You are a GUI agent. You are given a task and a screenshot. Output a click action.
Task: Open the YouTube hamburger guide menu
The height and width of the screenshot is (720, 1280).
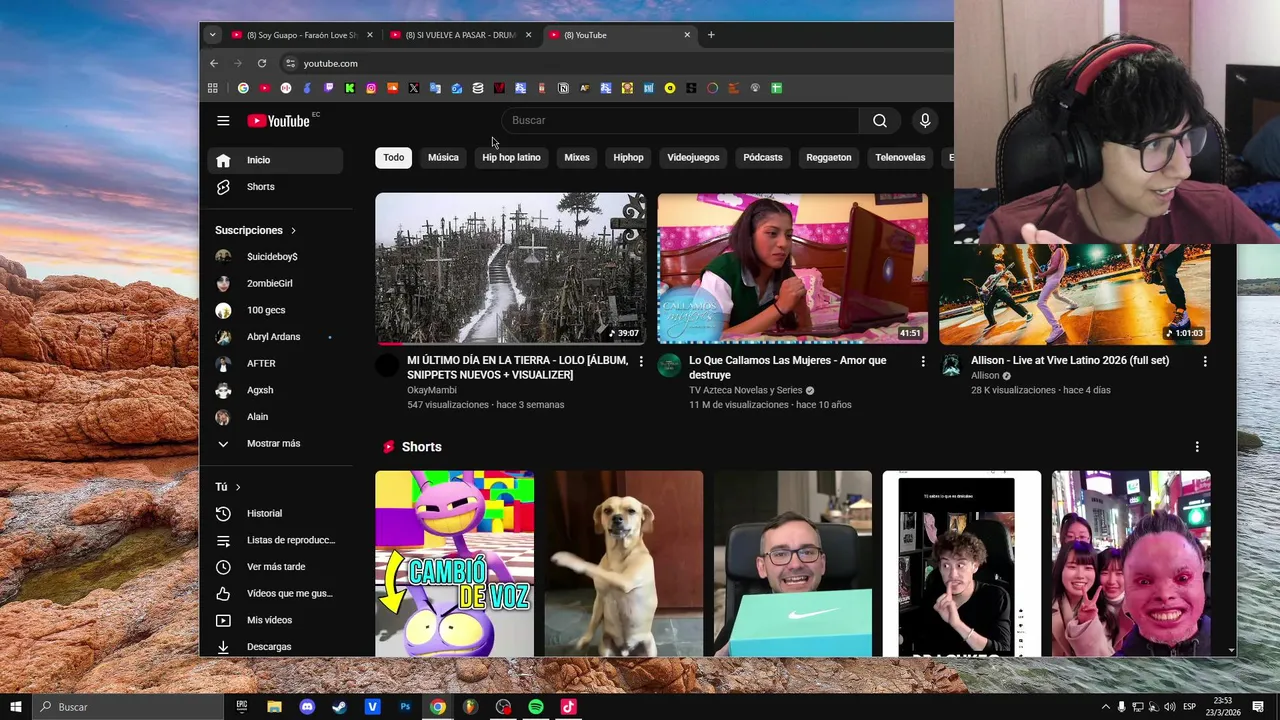coord(223,121)
